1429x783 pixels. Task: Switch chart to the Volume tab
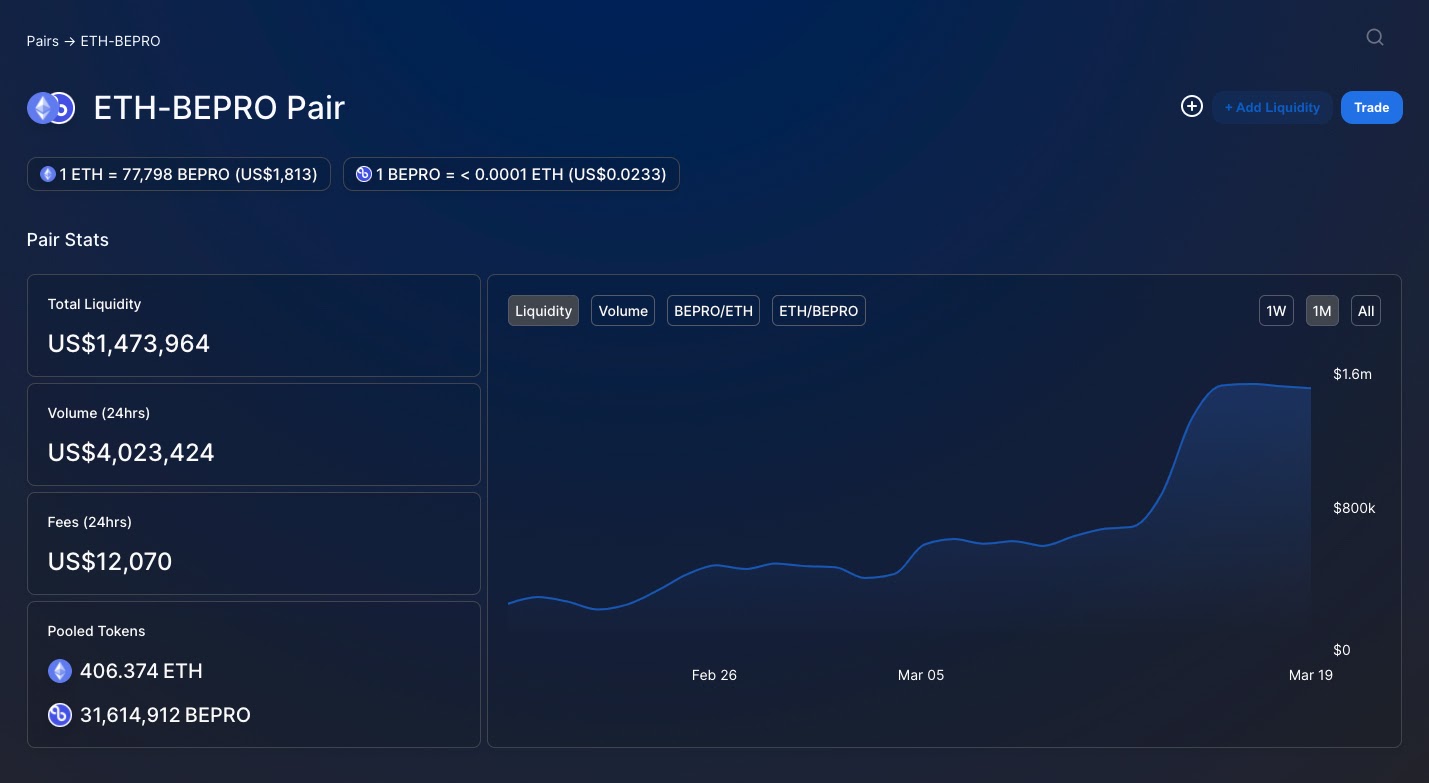tap(623, 311)
